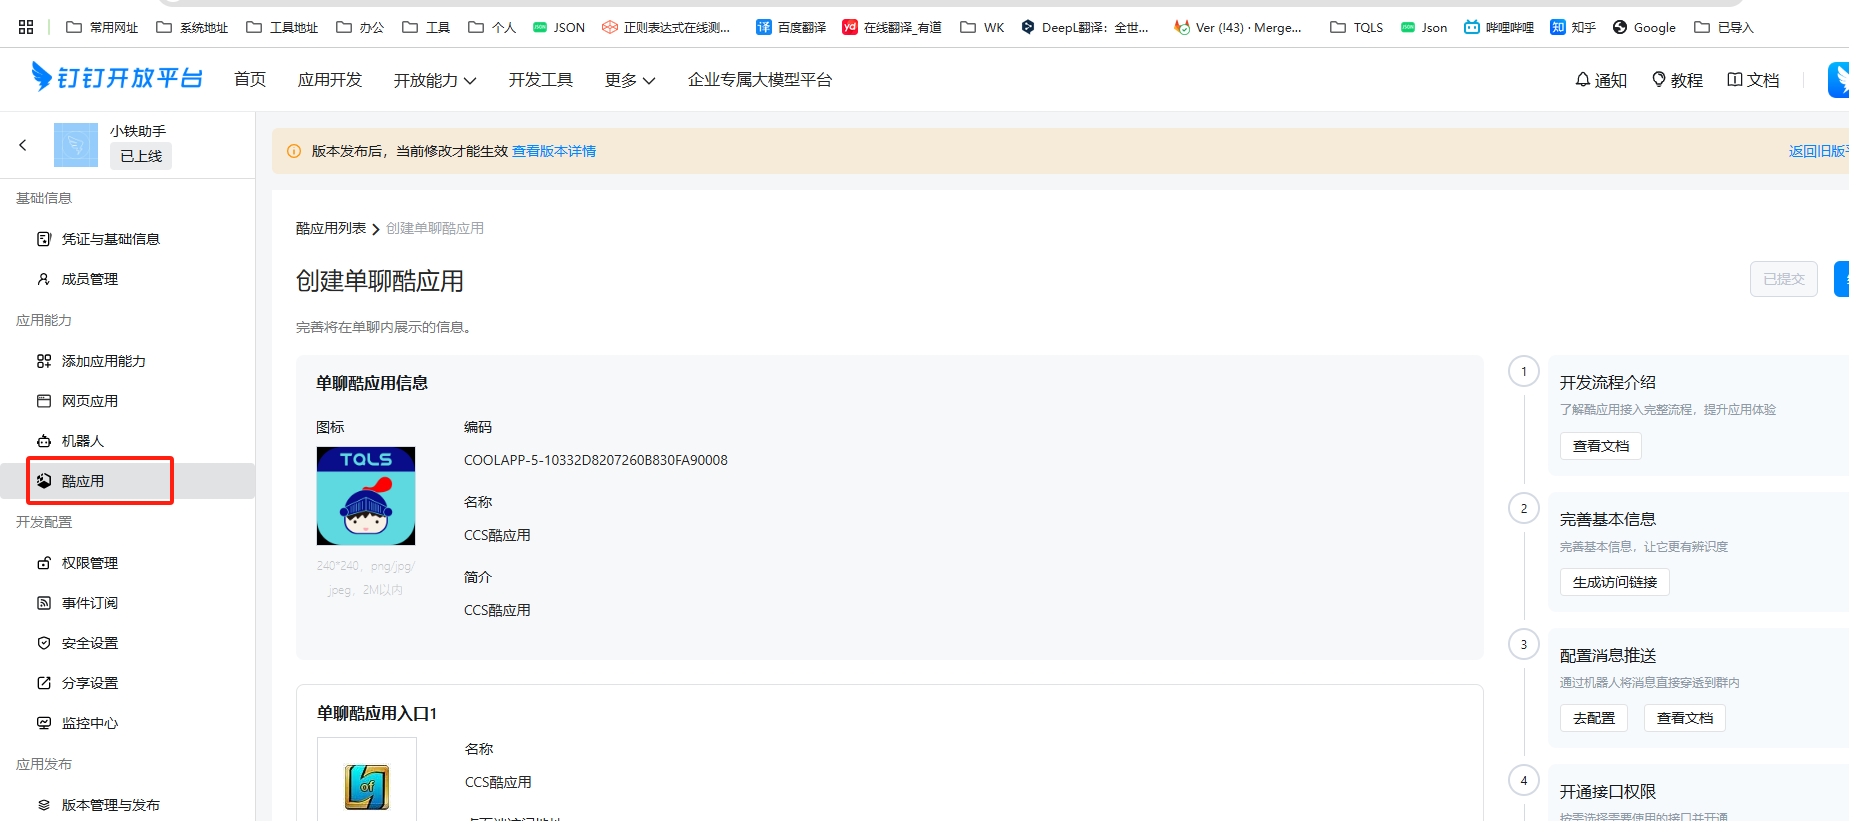Click the TQLS app icon thumbnail
Screen dimensions: 1849x821
pos(366,496)
